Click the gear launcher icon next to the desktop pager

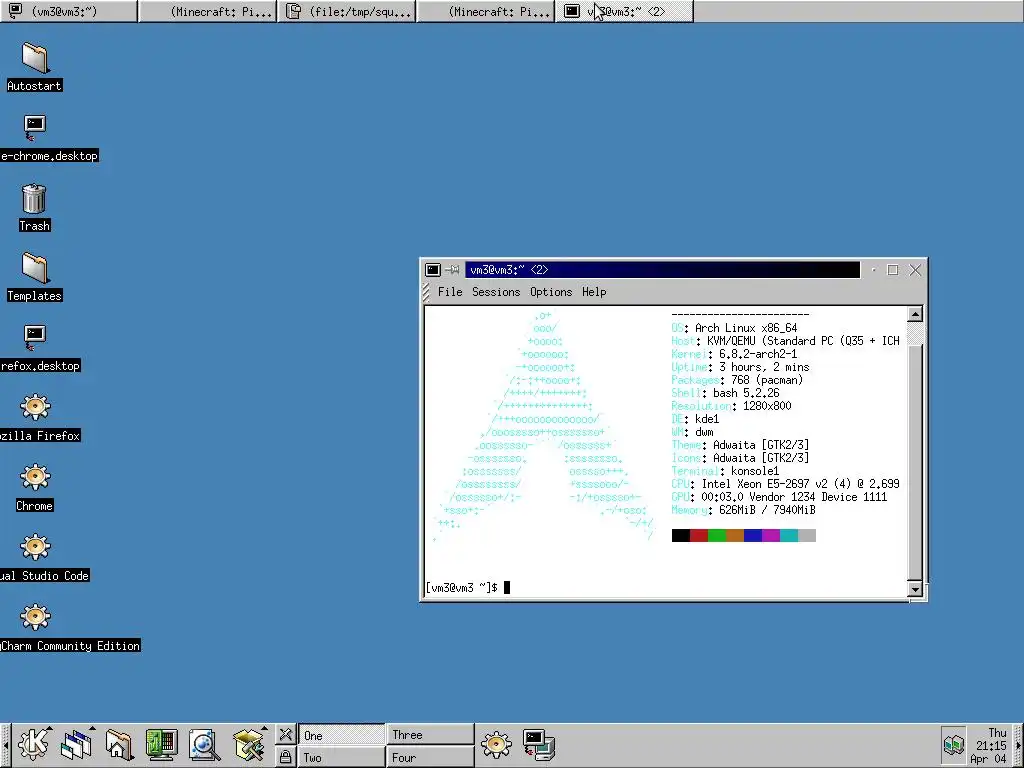(x=496, y=744)
